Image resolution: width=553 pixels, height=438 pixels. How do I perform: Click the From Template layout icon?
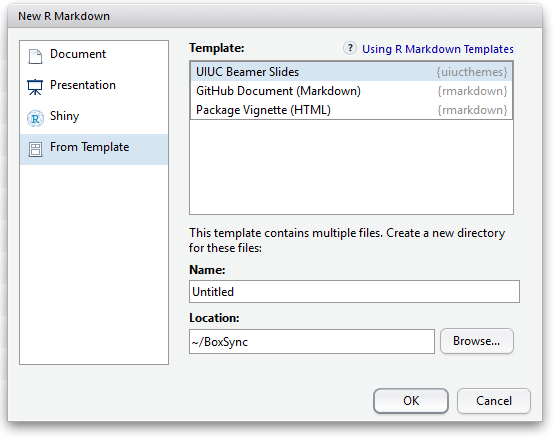35,150
